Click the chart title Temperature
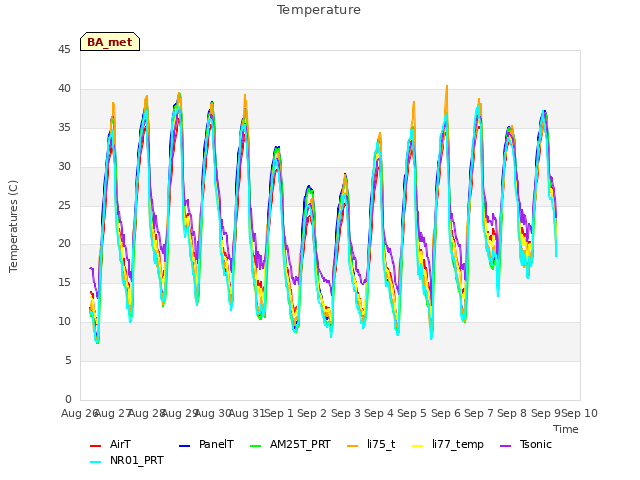Screen dimensions: 640x480 tap(319, 10)
